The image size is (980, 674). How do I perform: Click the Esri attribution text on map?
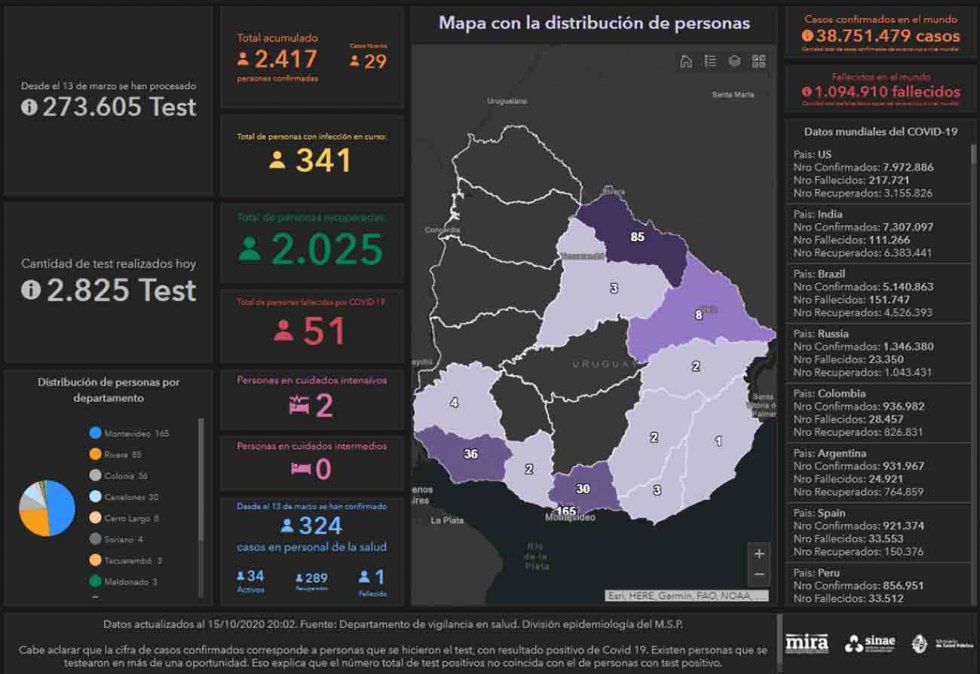click(x=685, y=596)
